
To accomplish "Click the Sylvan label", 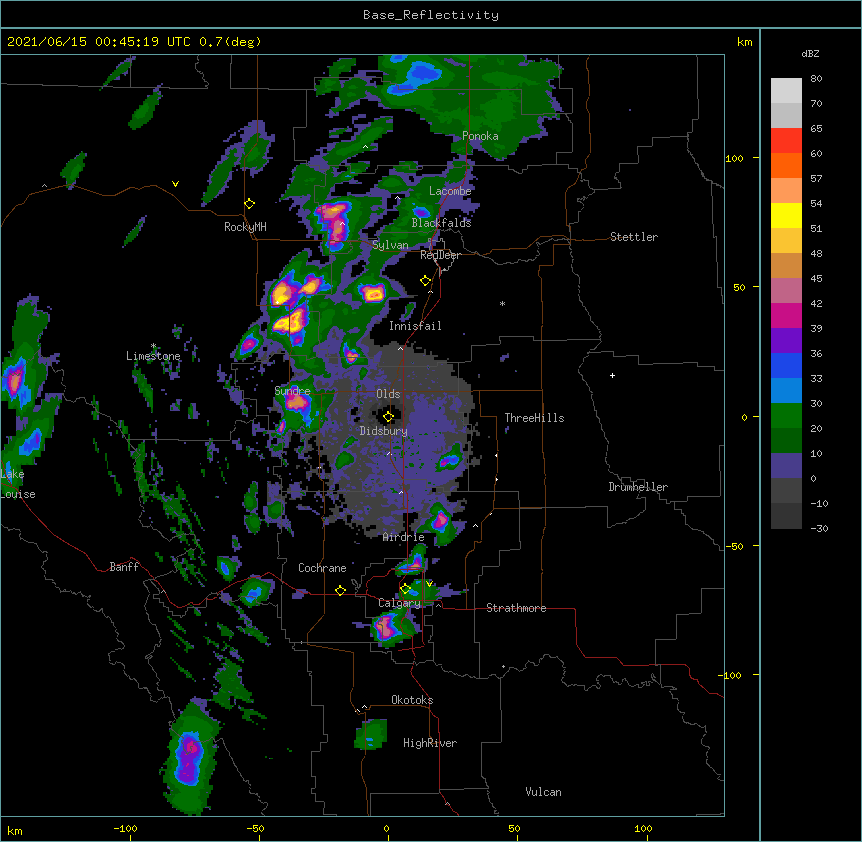I will click(390, 245).
